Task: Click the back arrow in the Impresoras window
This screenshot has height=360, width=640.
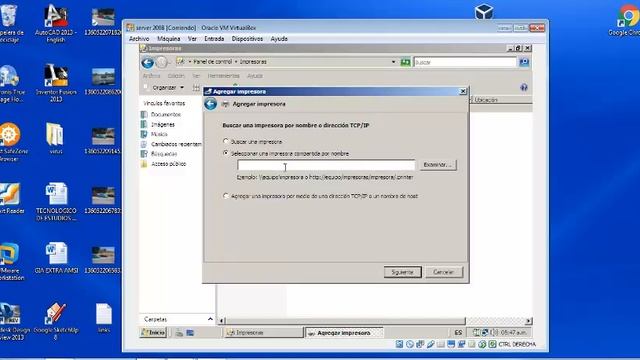Action: pyautogui.click(x=147, y=62)
